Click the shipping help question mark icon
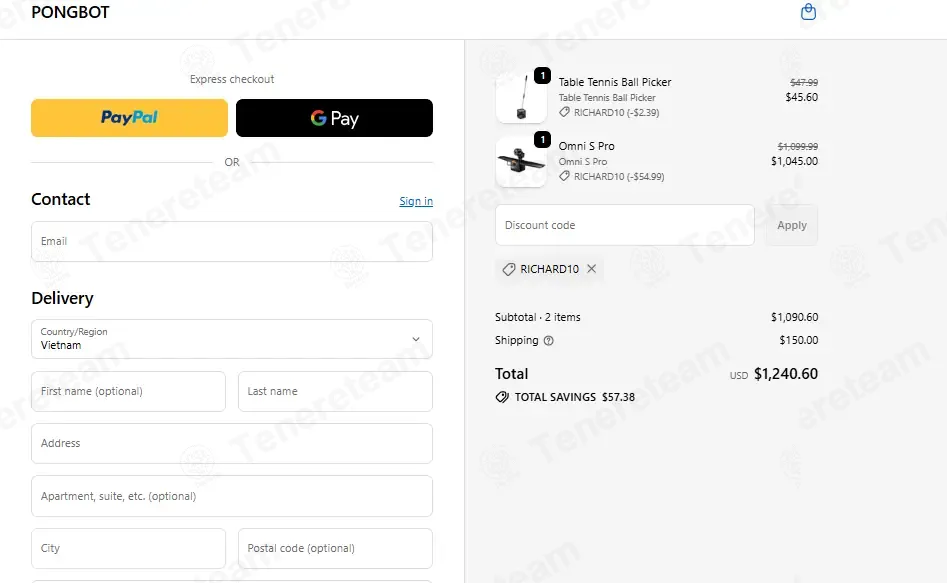 tap(548, 341)
